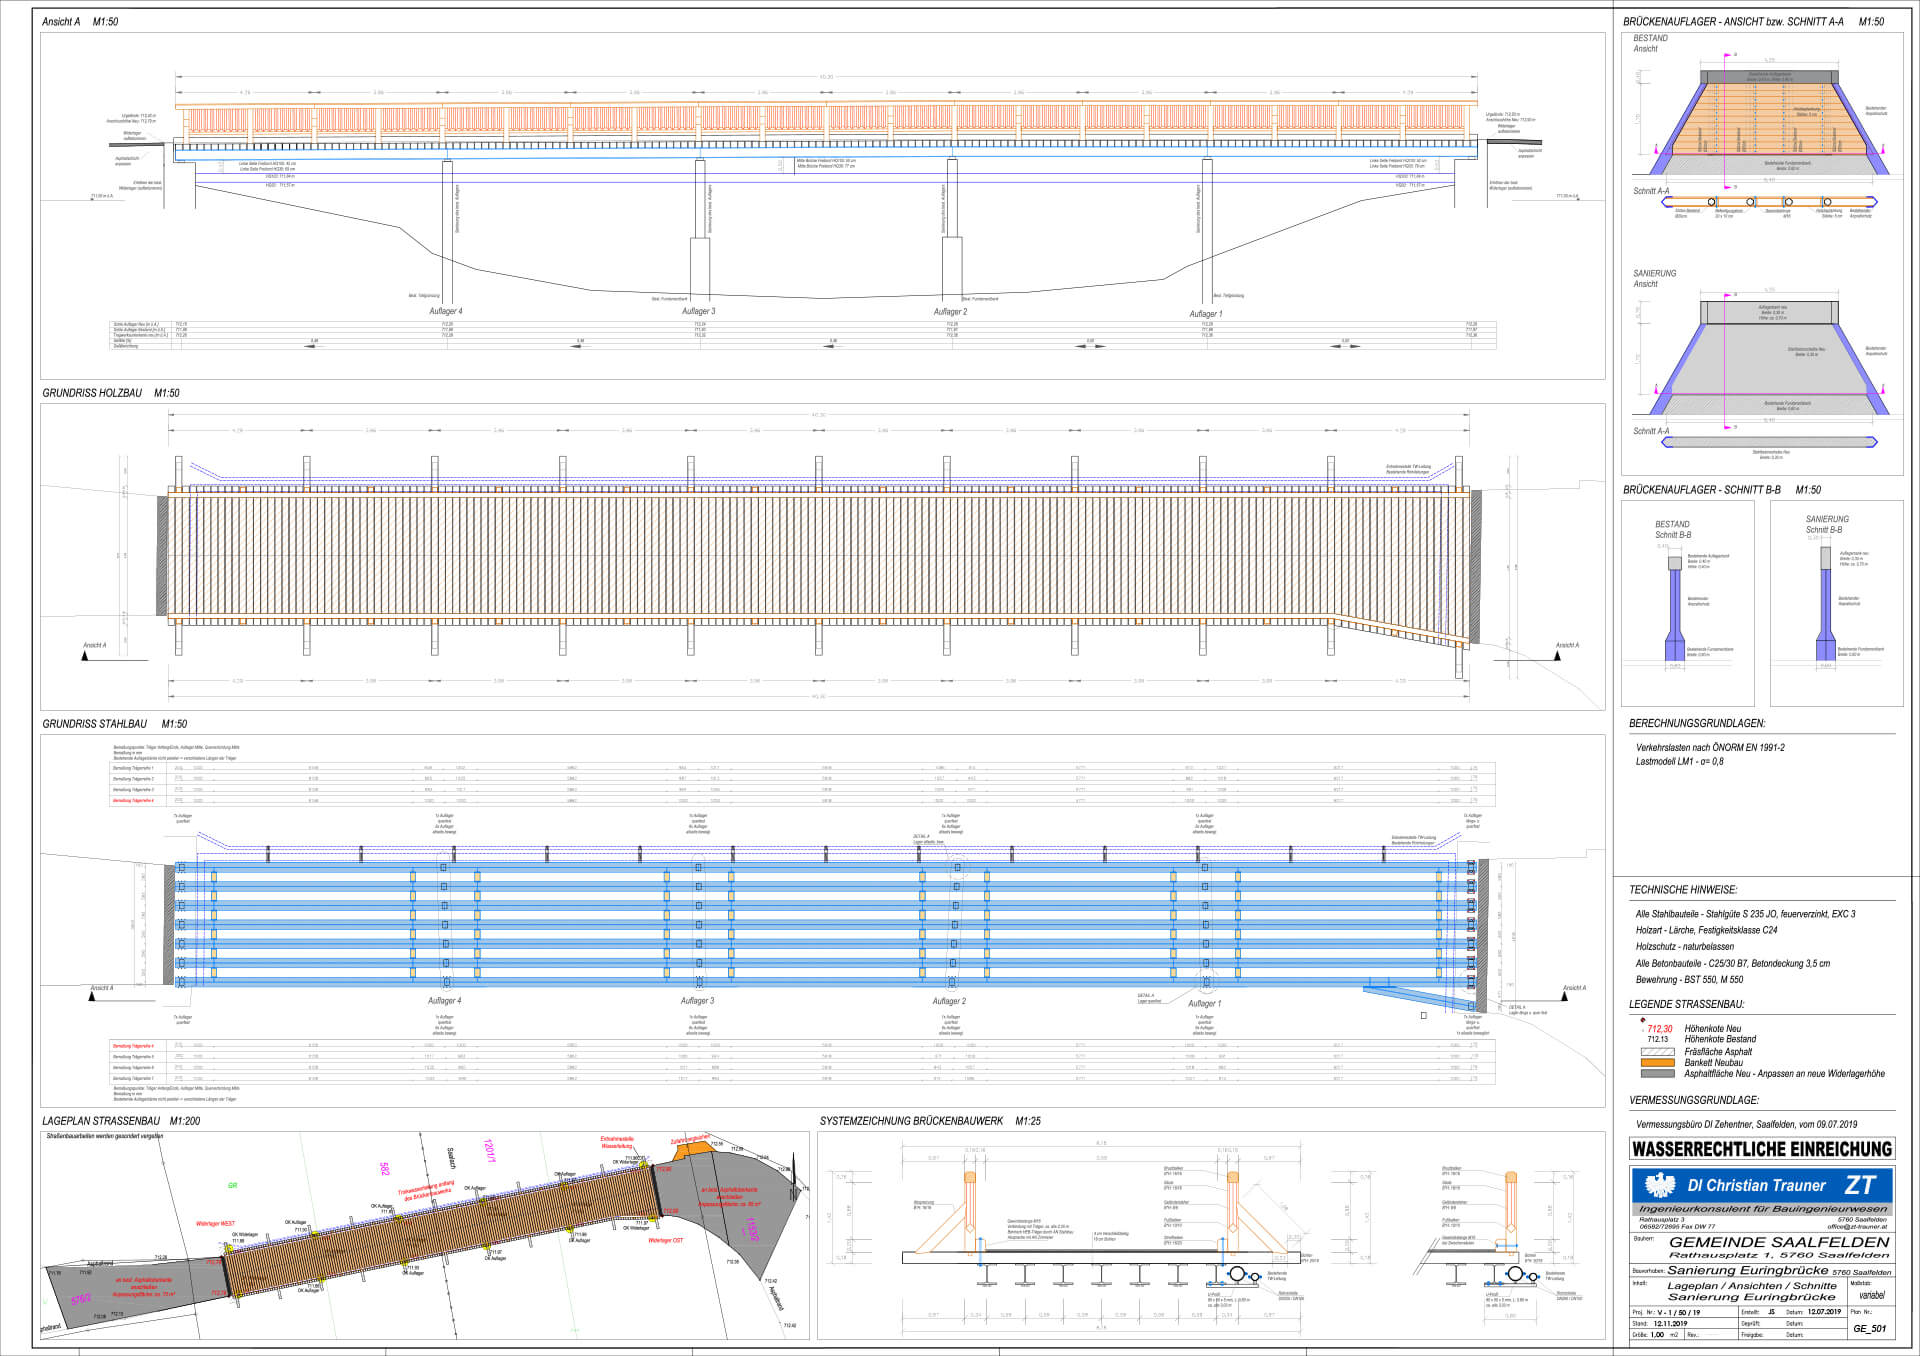Image resolution: width=1920 pixels, height=1356 pixels.
Task: Click plan number GE_501 in title block
Action: [1869, 1329]
